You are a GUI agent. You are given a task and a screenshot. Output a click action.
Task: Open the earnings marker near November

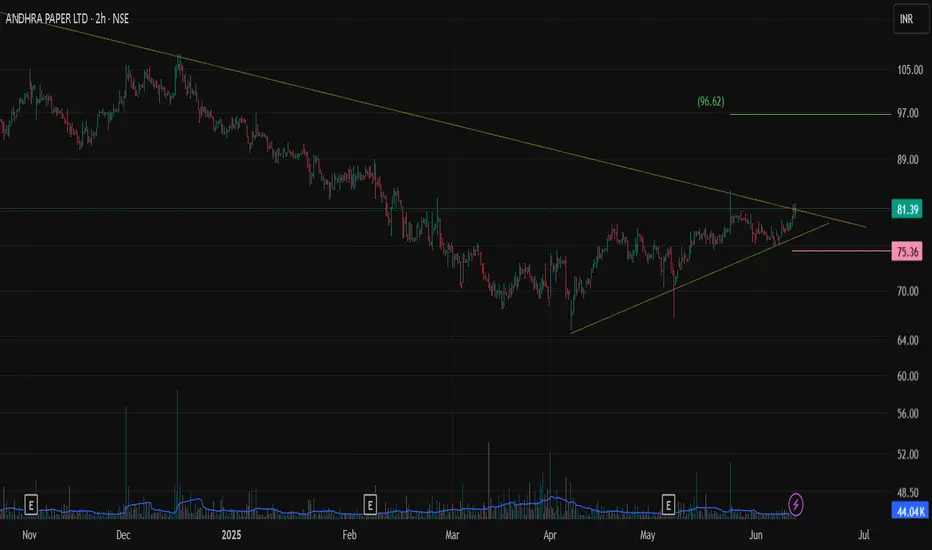pyautogui.click(x=31, y=505)
